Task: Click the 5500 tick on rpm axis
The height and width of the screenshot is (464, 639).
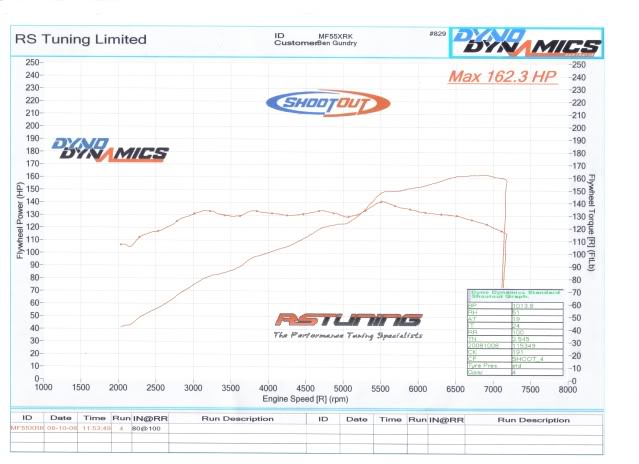Action: pyautogui.click(x=381, y=389)
